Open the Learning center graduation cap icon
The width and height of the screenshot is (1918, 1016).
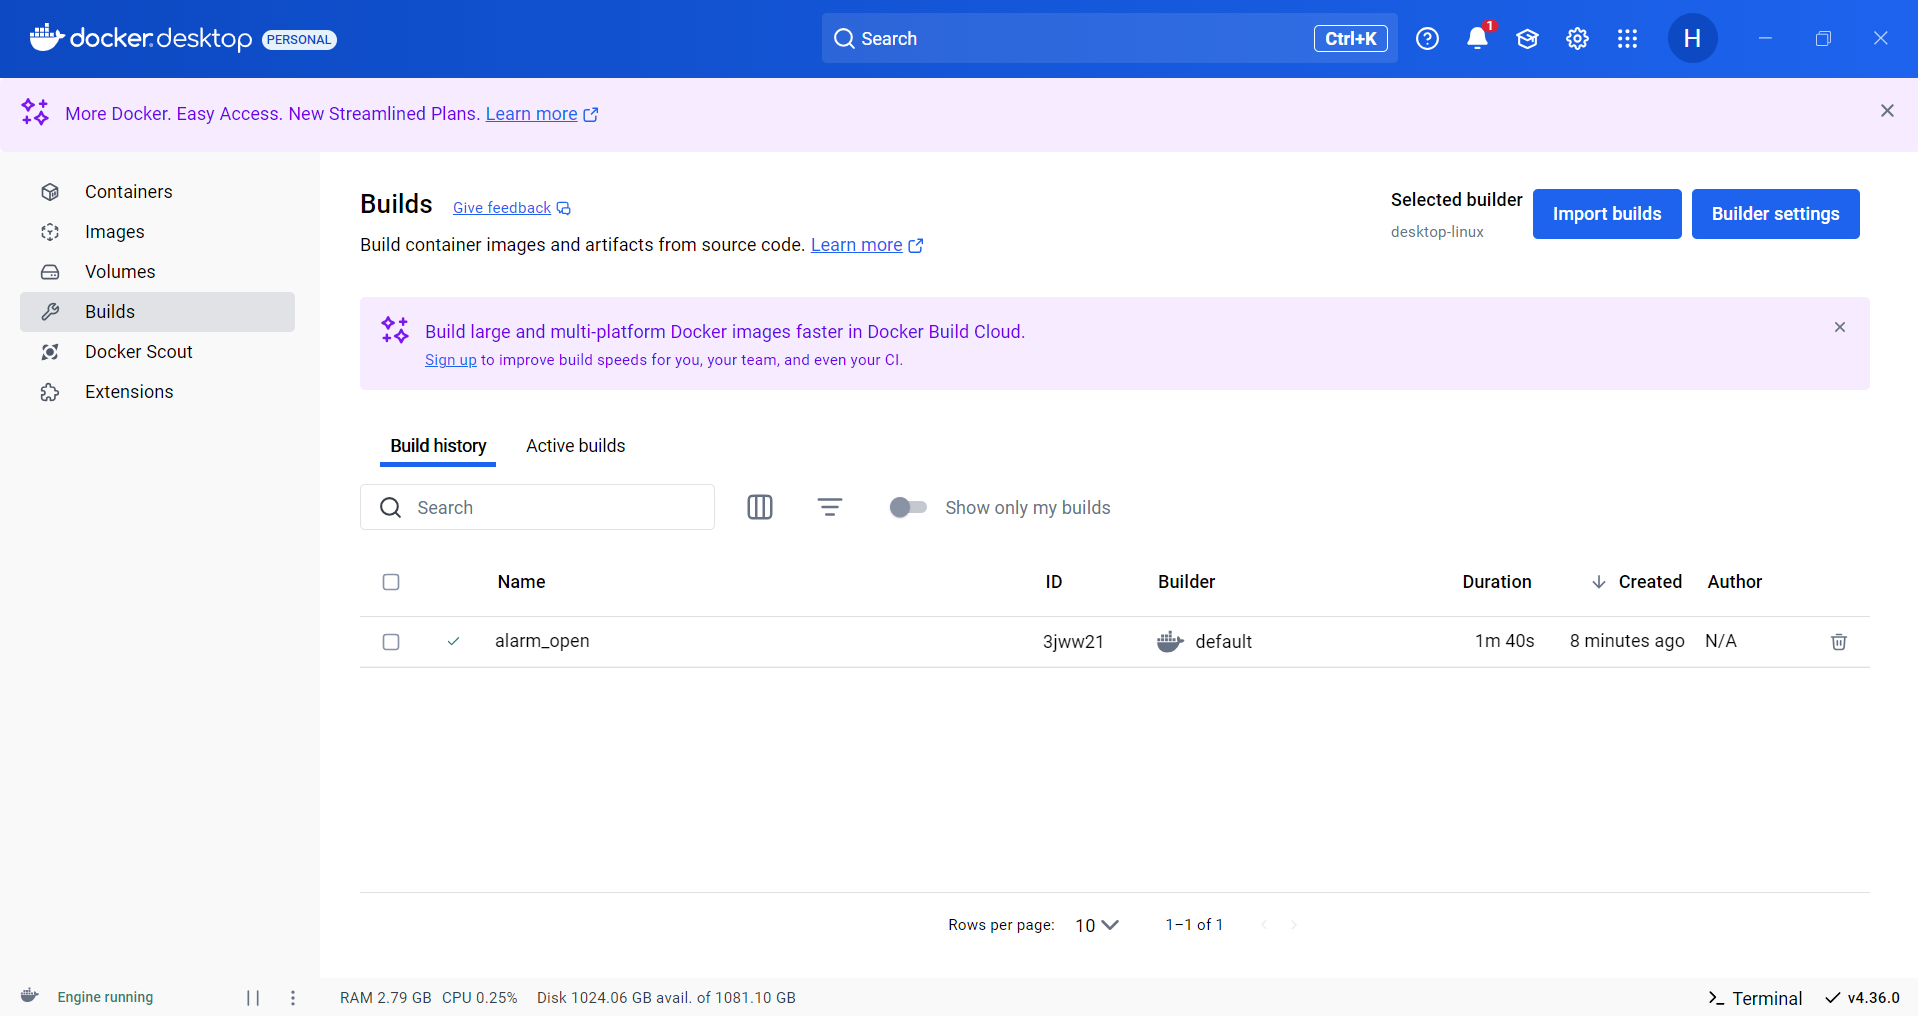(x=1527, y=39)
